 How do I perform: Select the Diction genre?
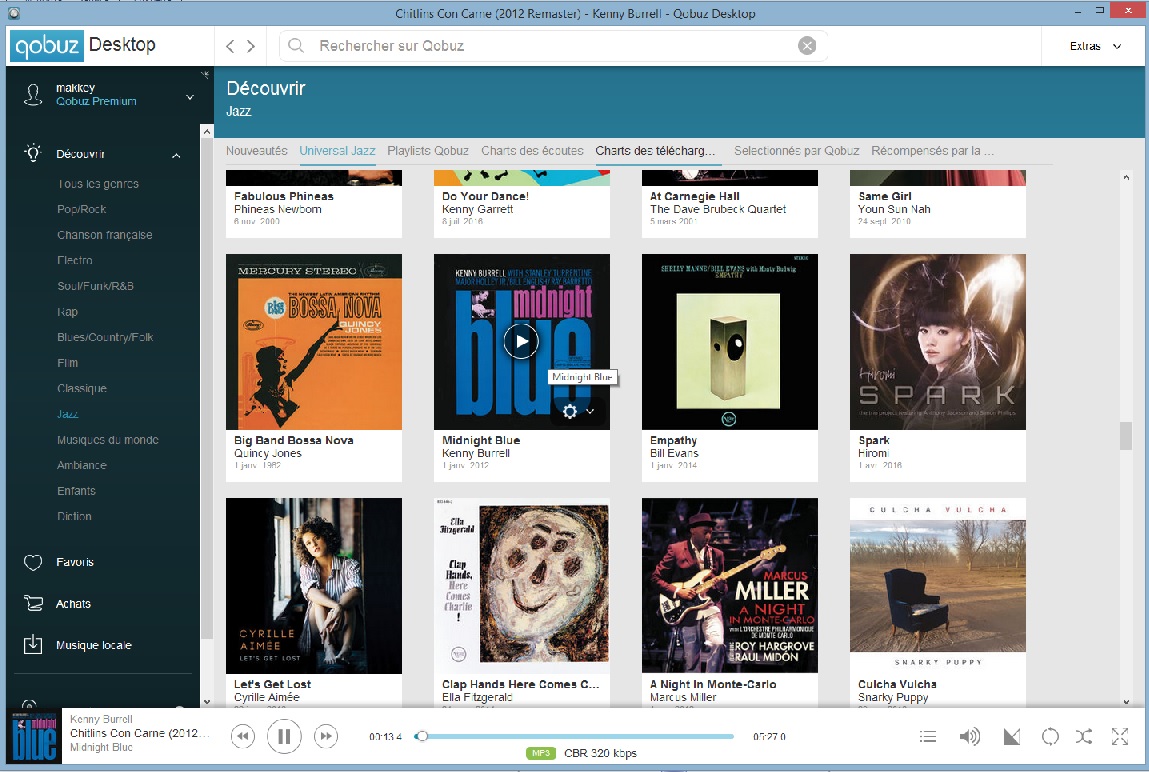pos(74,516)
